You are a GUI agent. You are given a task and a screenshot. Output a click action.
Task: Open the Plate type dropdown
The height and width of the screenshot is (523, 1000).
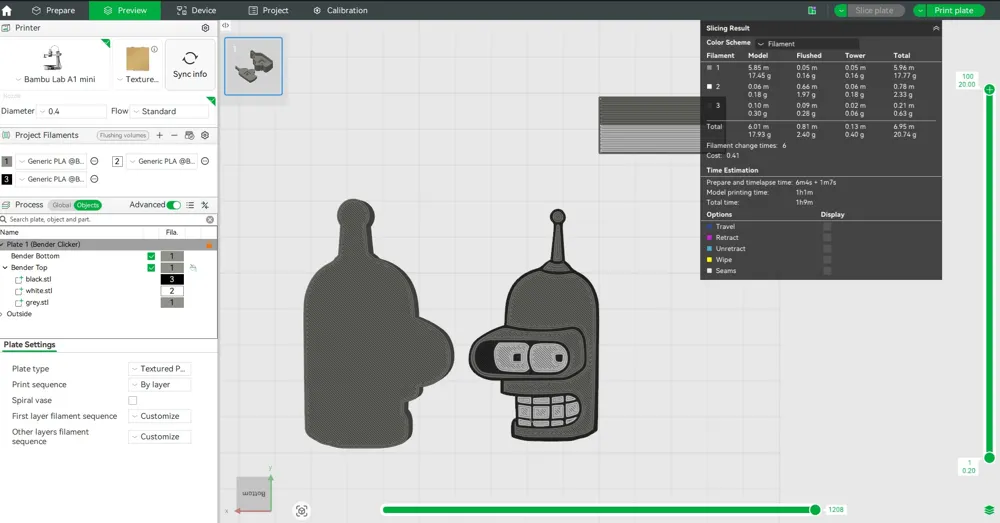coord(159,369)
